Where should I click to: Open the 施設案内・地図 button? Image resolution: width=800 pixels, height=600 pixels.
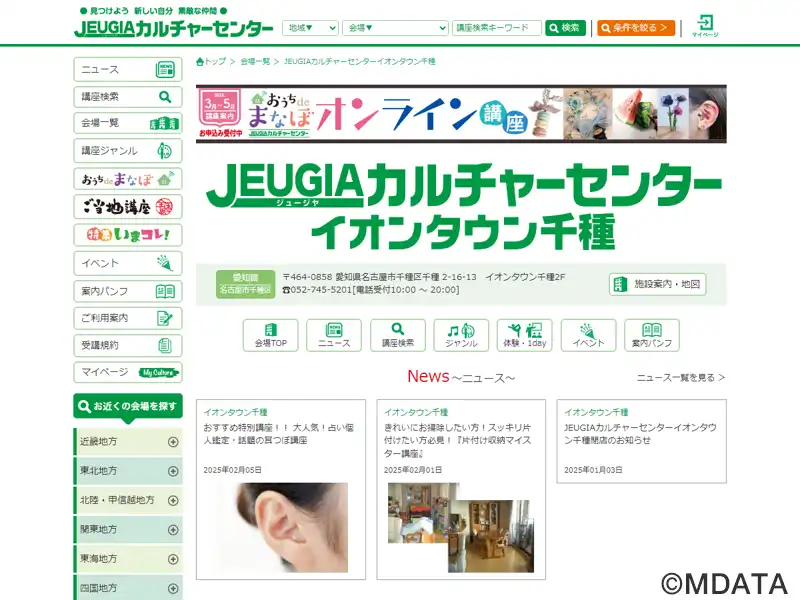tap(657, 284)
